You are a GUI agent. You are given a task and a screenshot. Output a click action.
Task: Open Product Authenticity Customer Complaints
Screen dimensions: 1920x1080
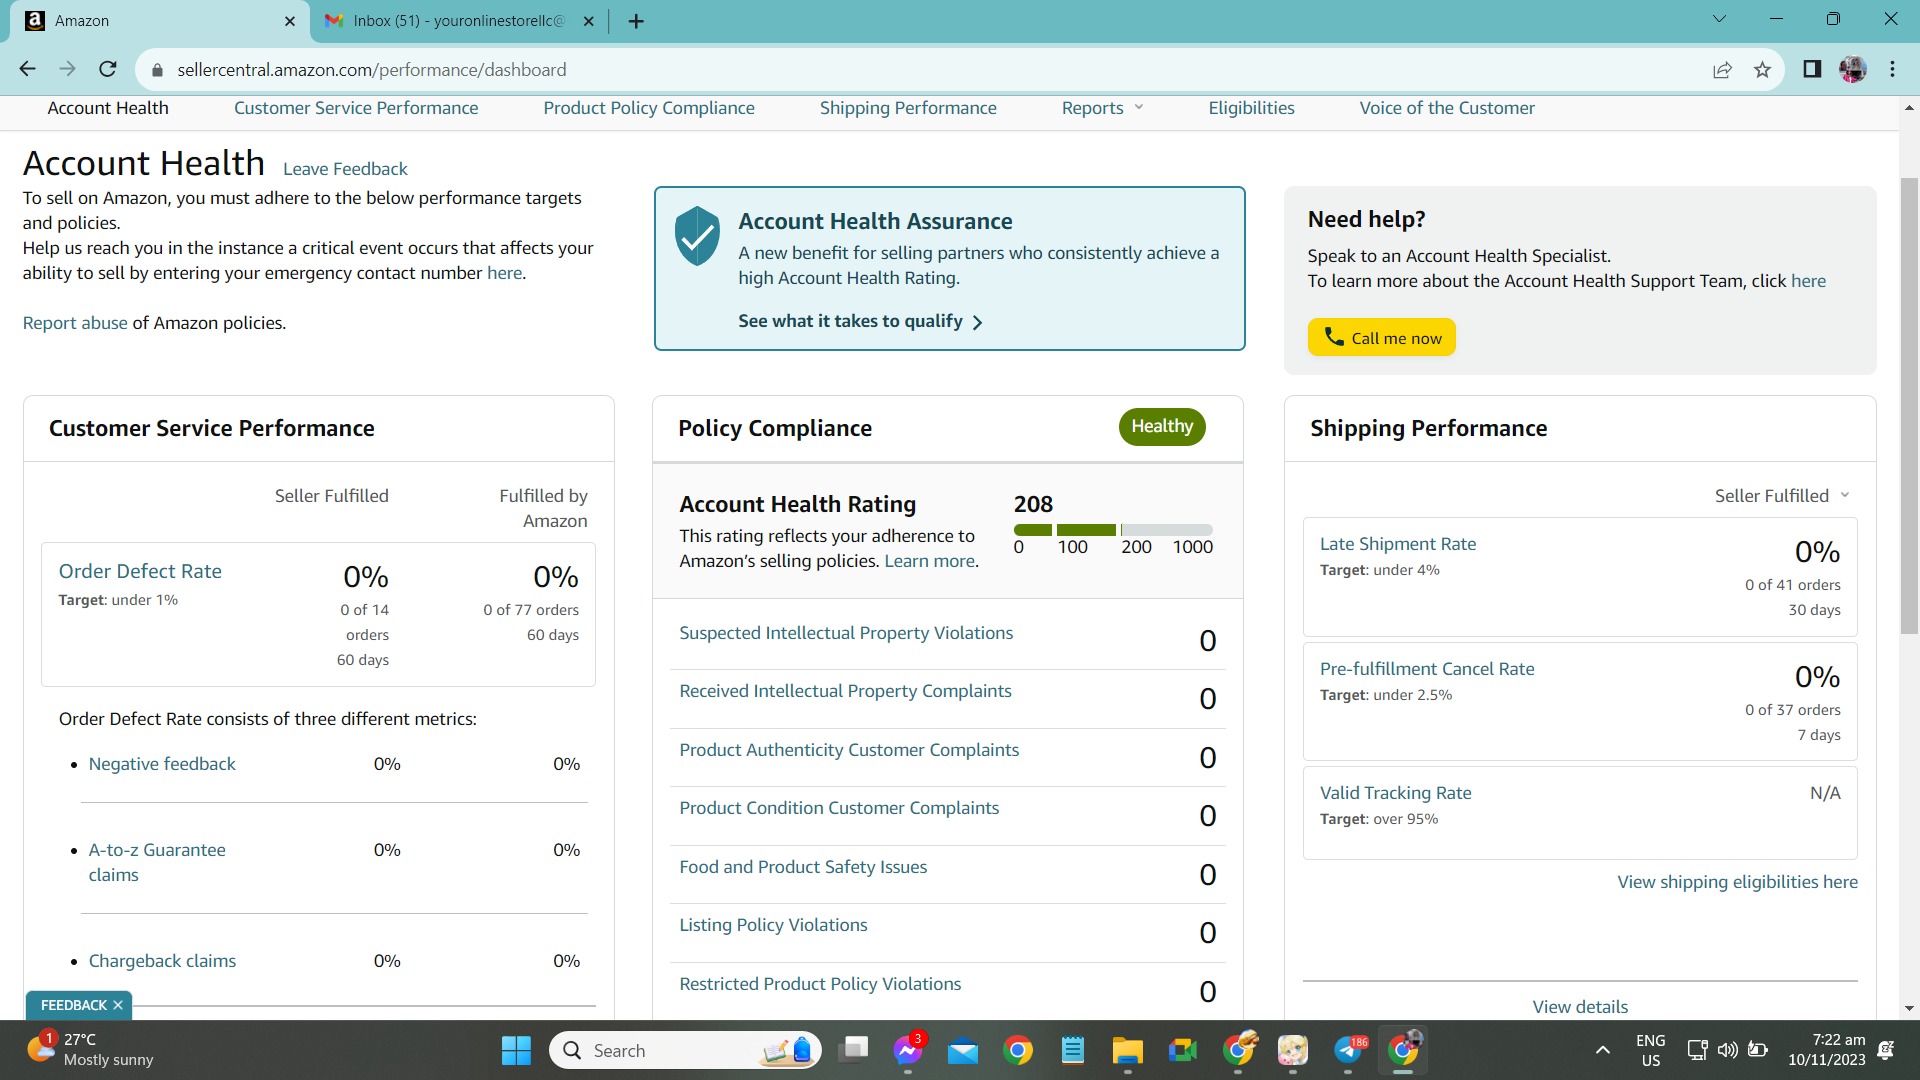tap(849, 750)
